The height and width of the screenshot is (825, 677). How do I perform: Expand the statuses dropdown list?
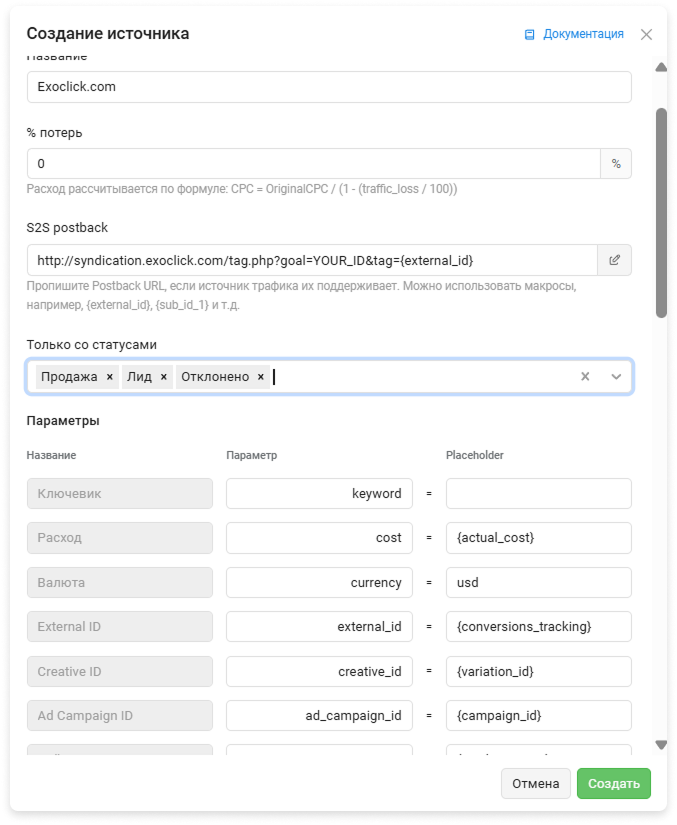tap(616, 377)
